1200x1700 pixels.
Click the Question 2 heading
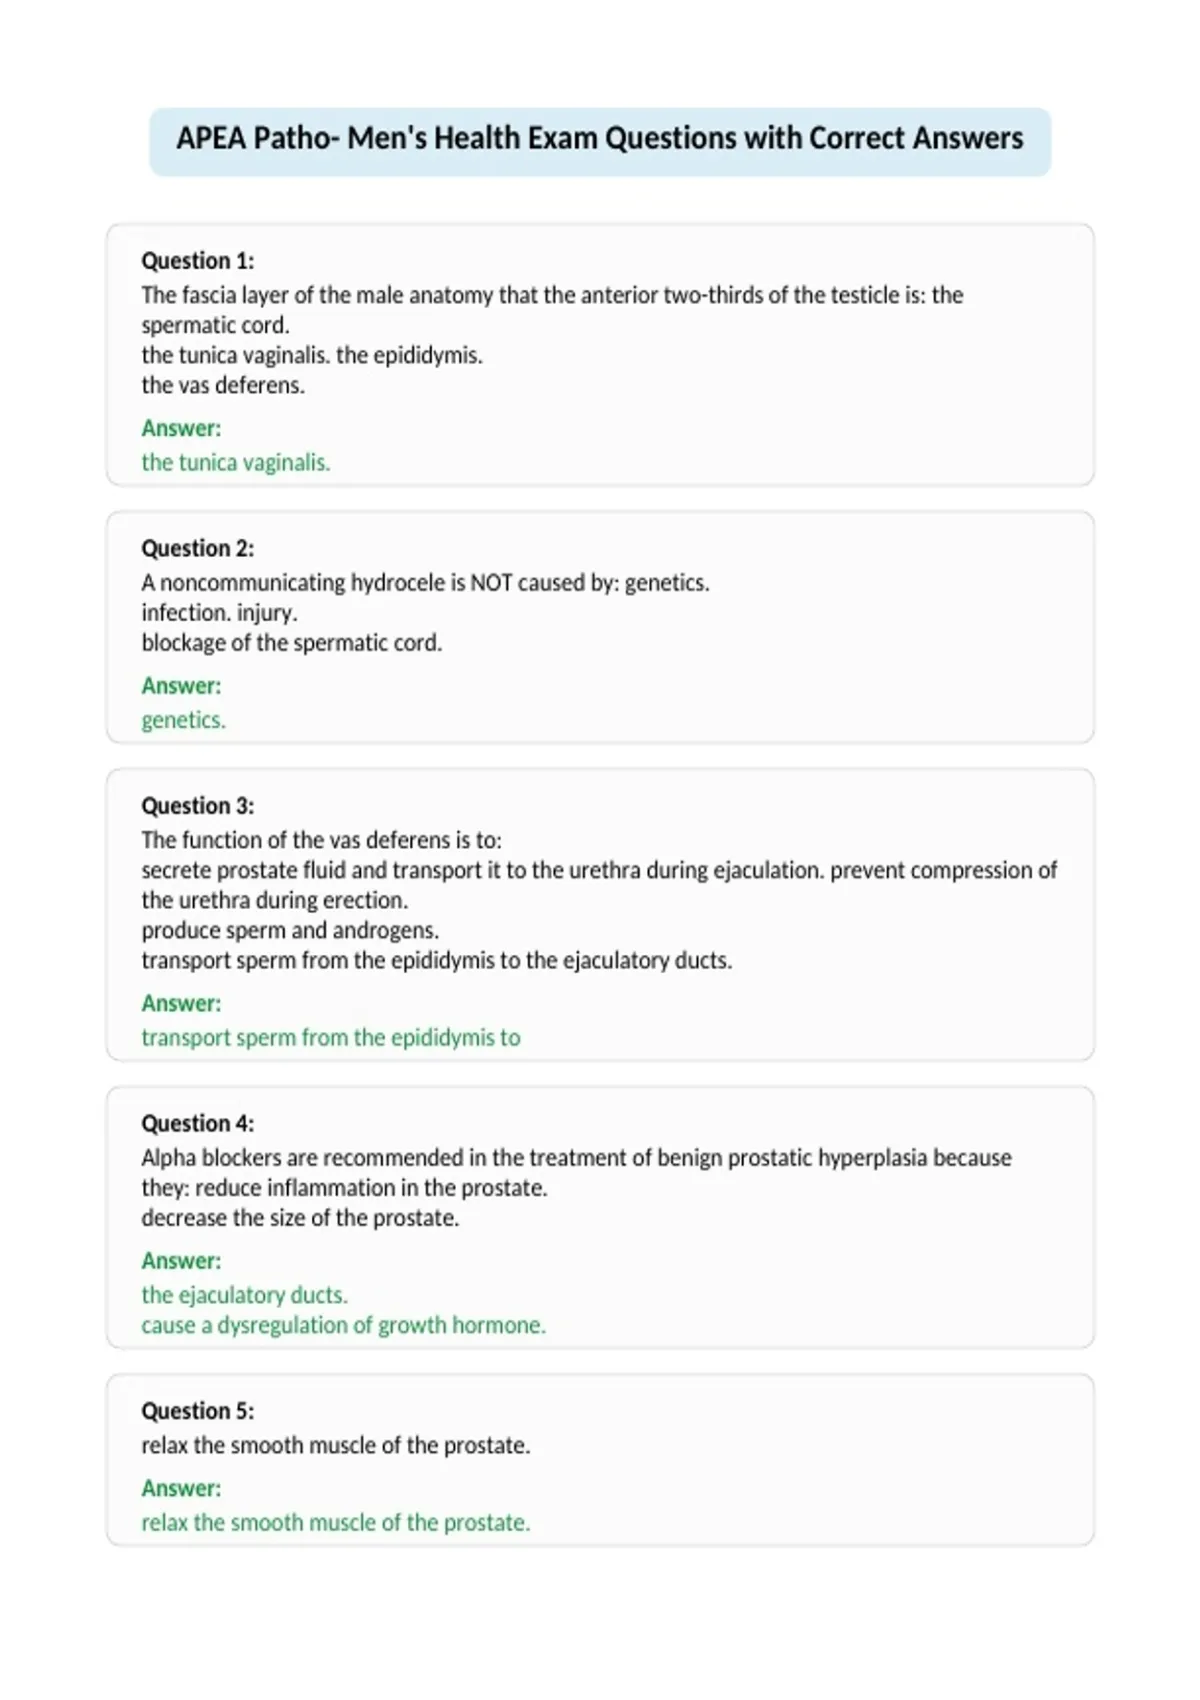pos(197,548)
